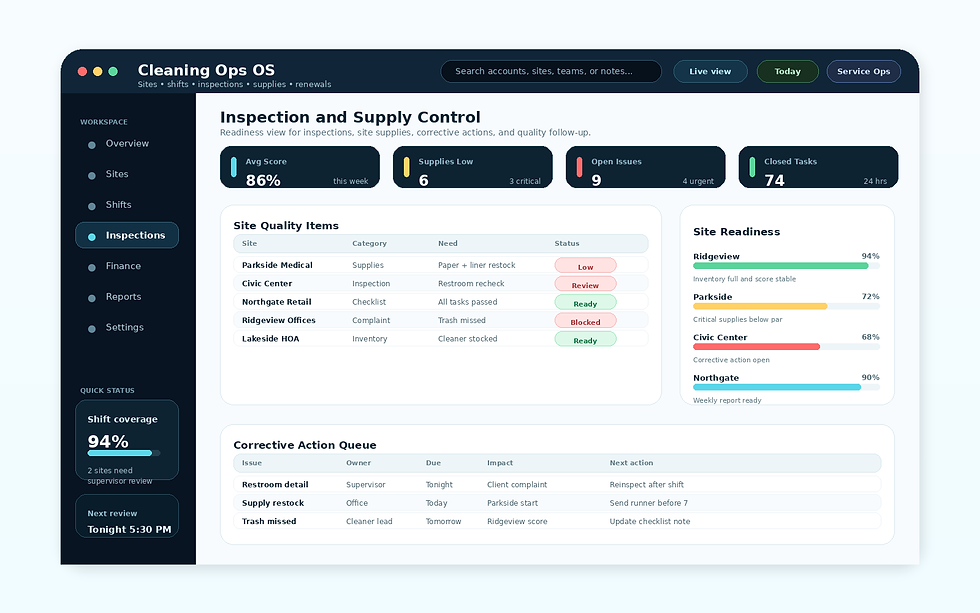Click the Supply restock issue row
This screenshot has height=613, width=980.
557,503
